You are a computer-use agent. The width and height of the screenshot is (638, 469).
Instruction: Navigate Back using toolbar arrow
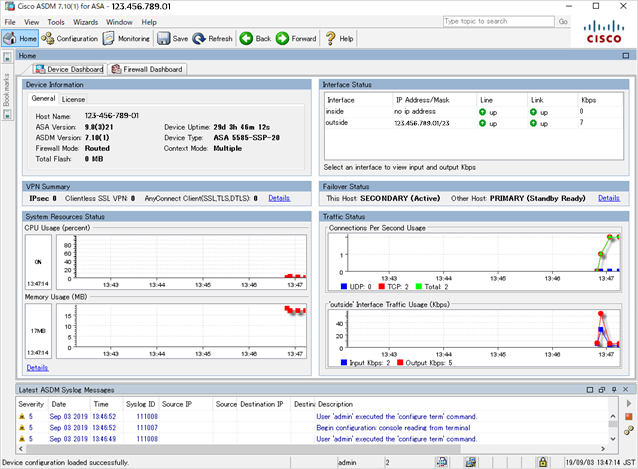pos(255,38)
